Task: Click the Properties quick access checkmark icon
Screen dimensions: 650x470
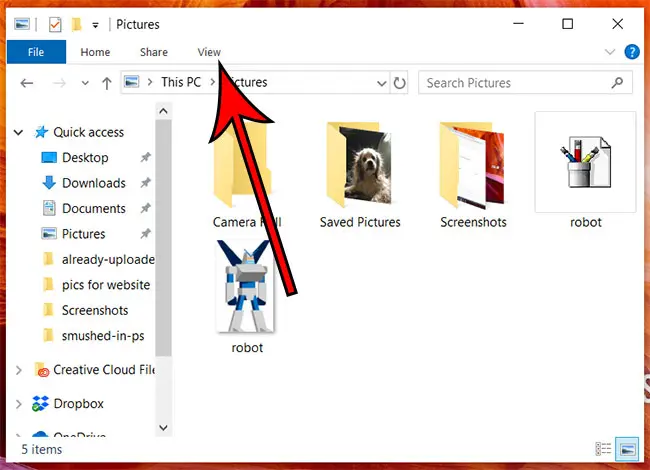Action: tap(55, 25)
